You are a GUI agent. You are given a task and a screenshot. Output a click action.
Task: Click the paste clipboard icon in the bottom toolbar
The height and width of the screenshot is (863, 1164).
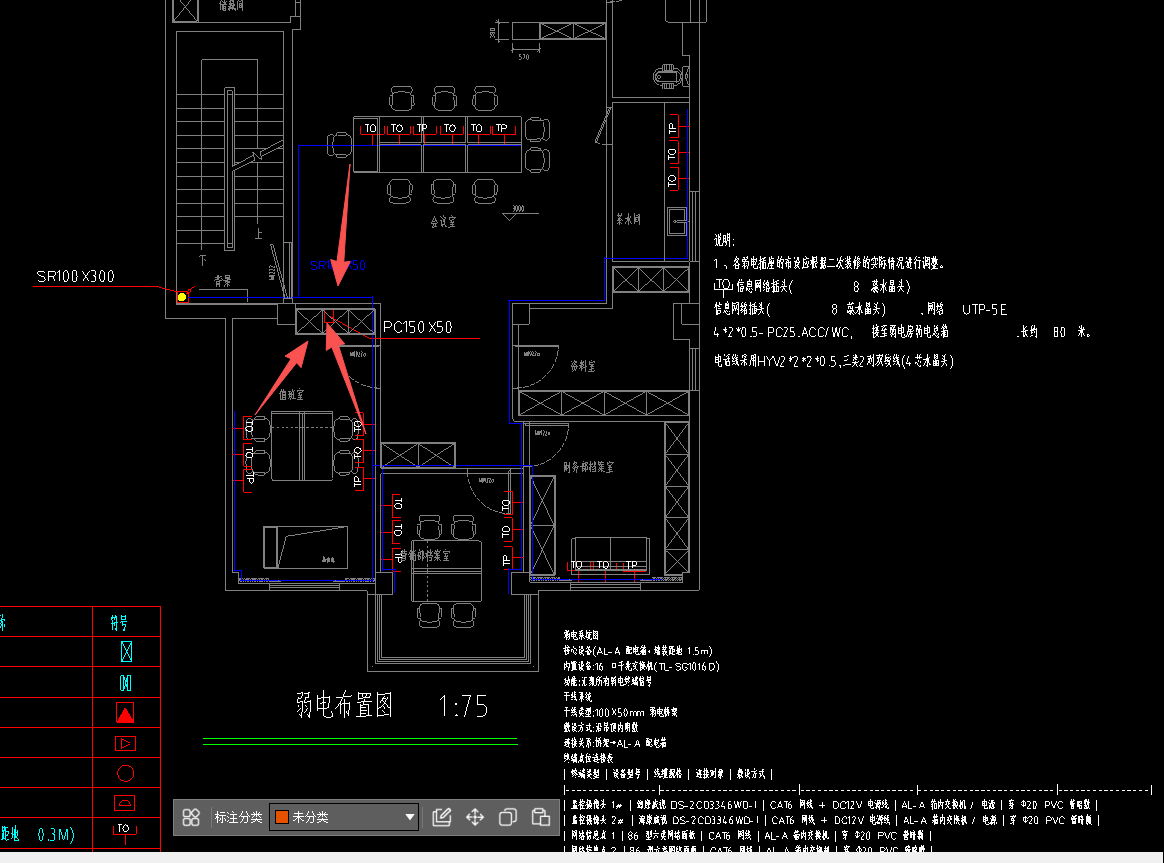[x=541, y=817]
